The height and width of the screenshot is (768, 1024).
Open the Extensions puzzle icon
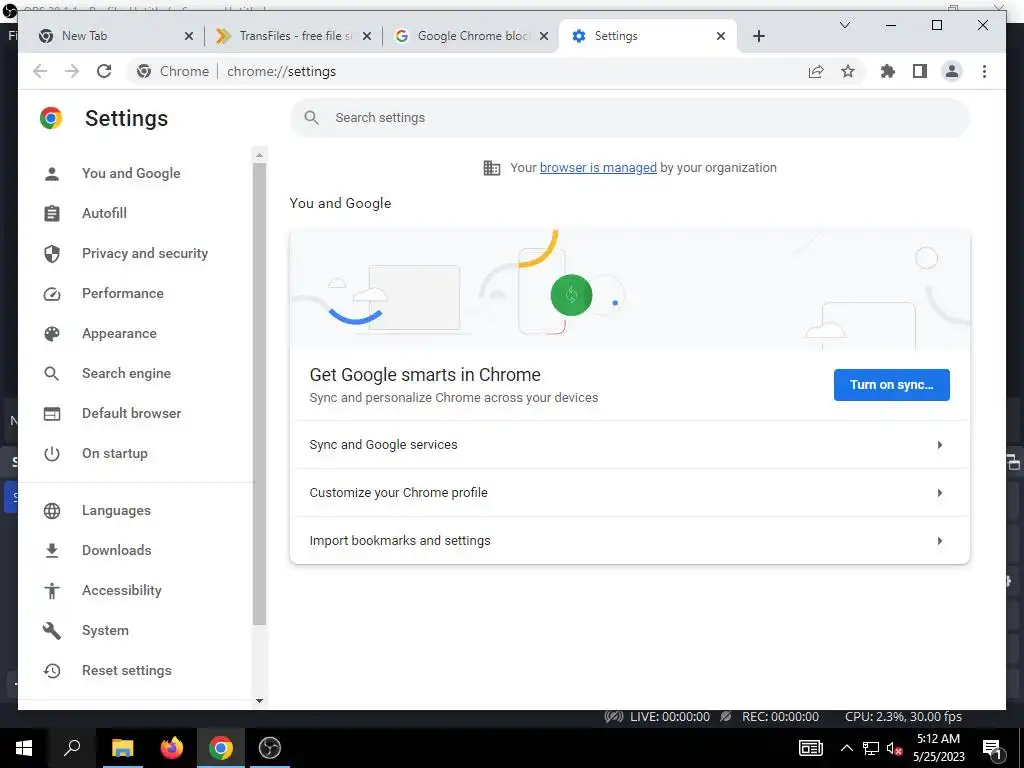[888, 71]
